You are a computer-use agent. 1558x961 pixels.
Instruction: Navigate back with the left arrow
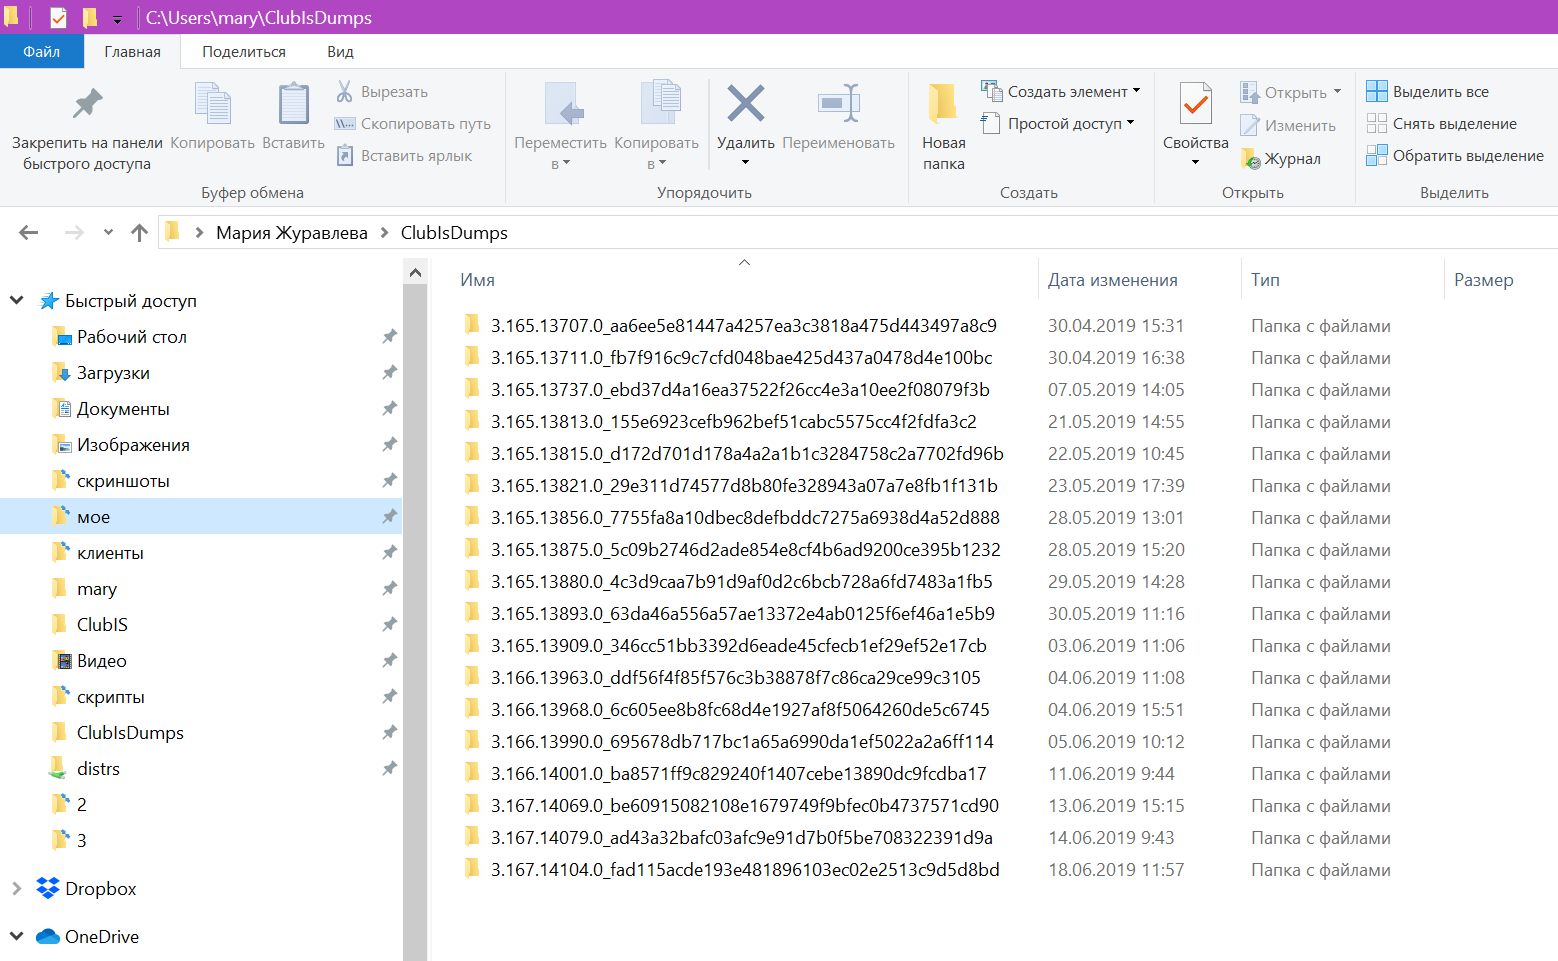(29, 233)
